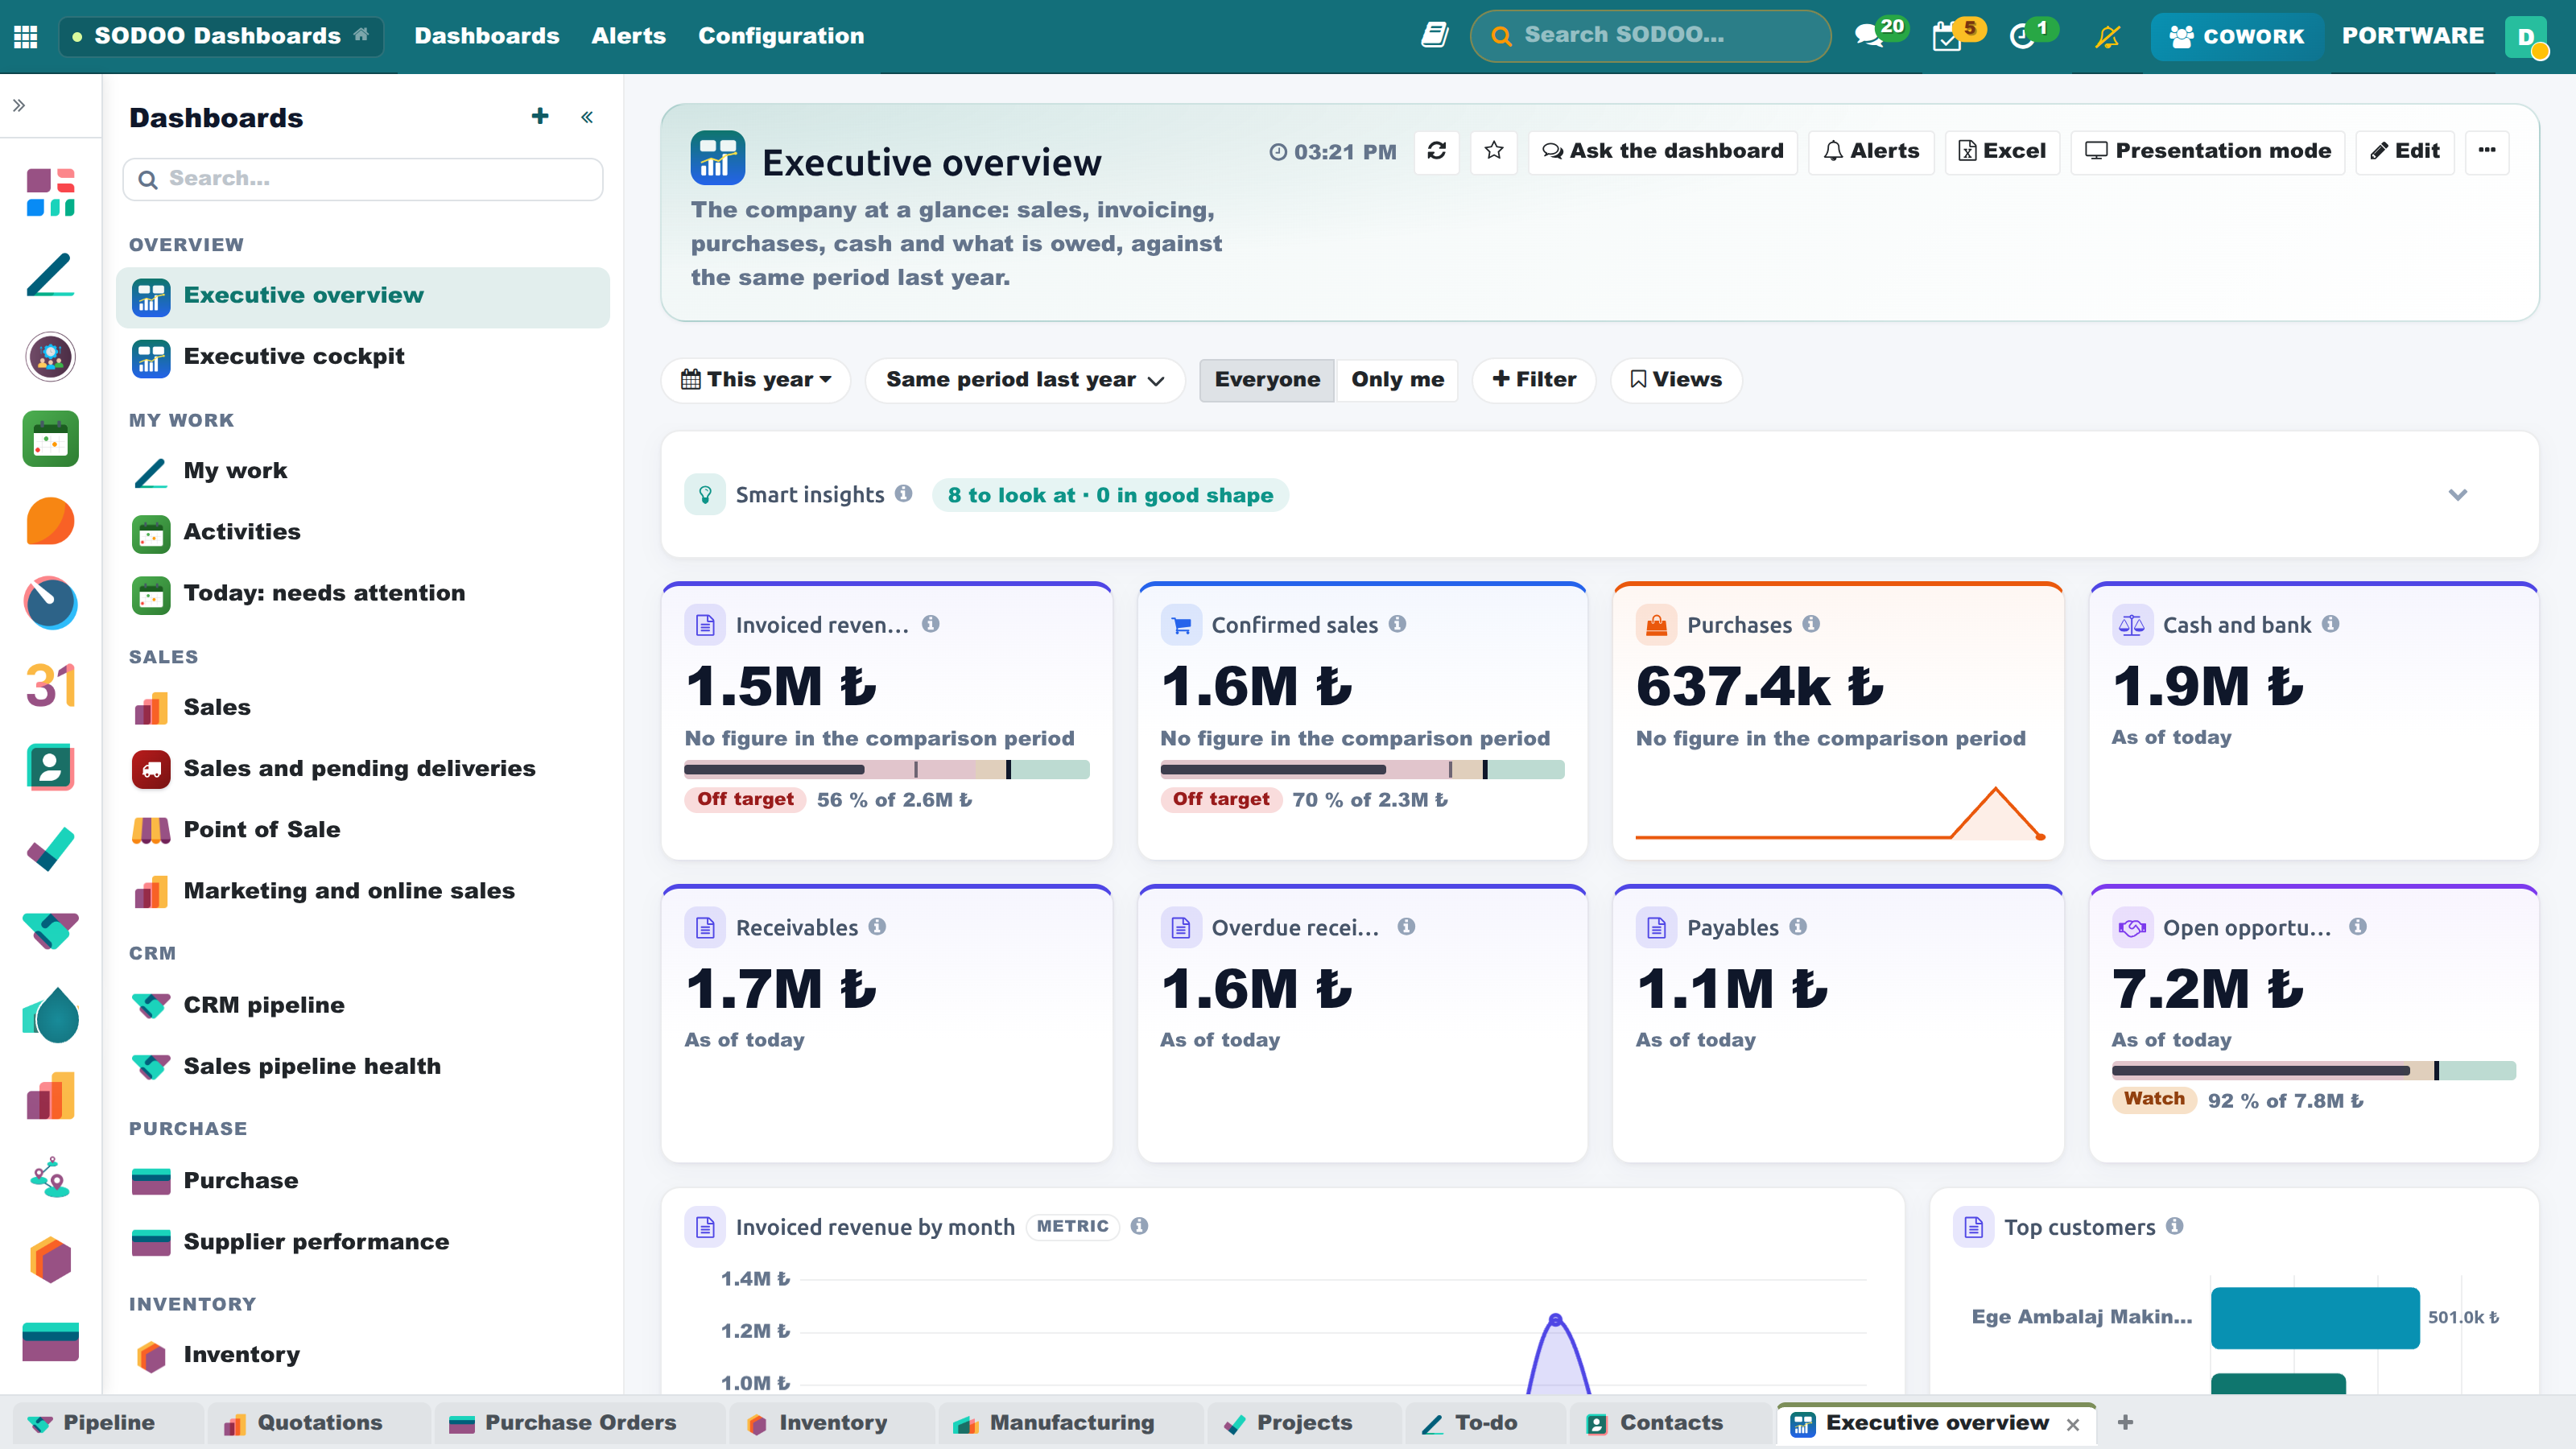Screen dimensions: 2576x1449
Task: Switch to the Purchase Orders bottom tab
Action: coord(580,1422)
